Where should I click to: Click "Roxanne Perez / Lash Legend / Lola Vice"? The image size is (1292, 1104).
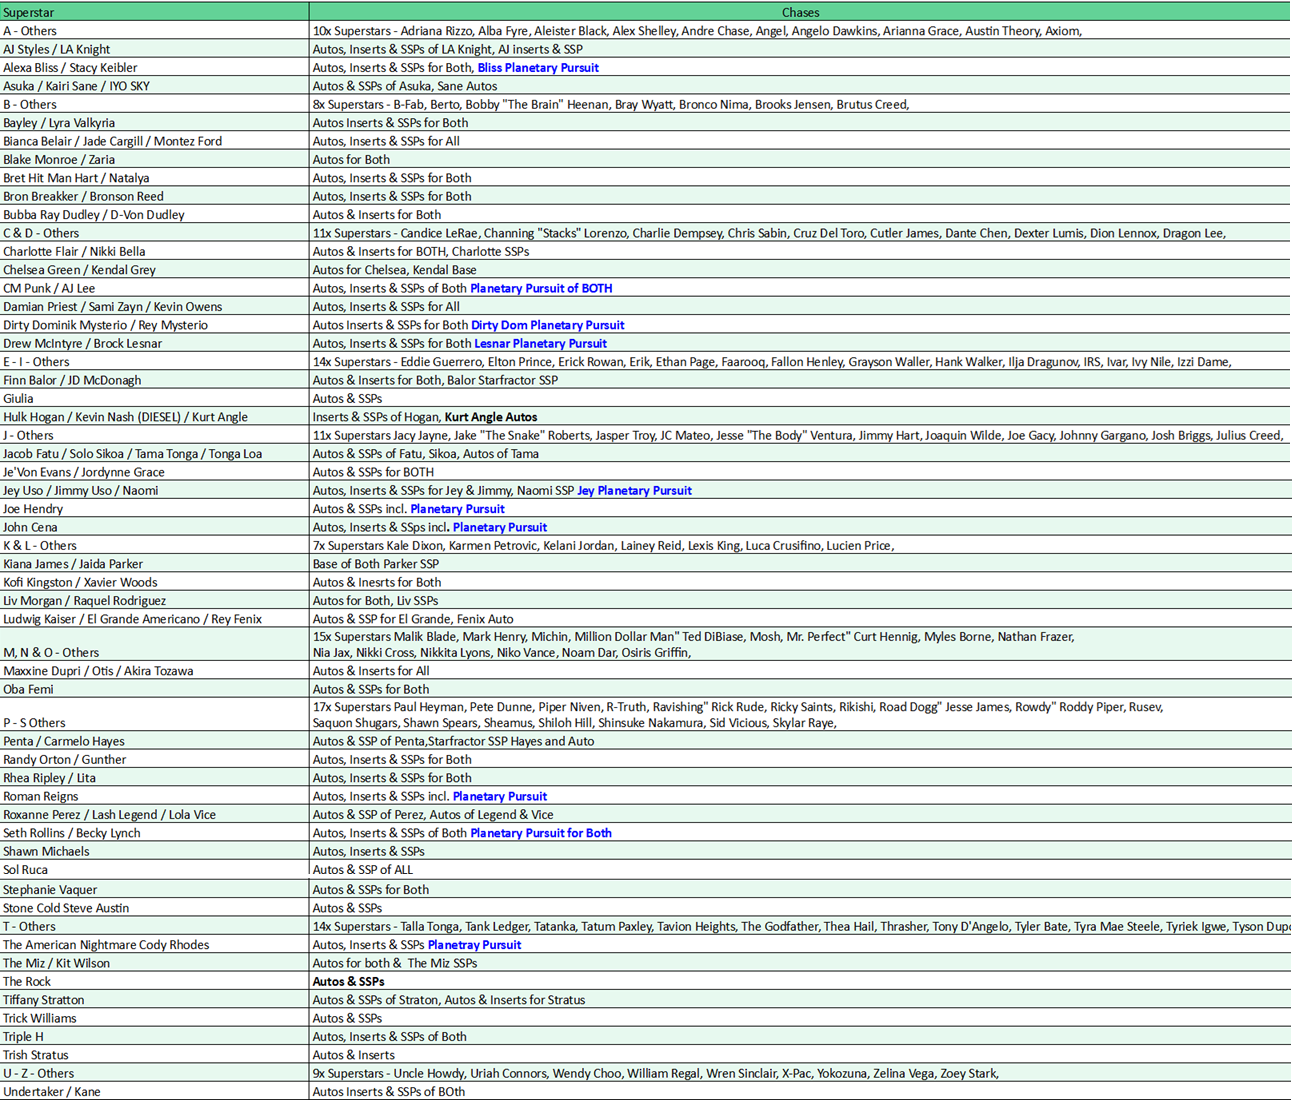pos(154,815)
